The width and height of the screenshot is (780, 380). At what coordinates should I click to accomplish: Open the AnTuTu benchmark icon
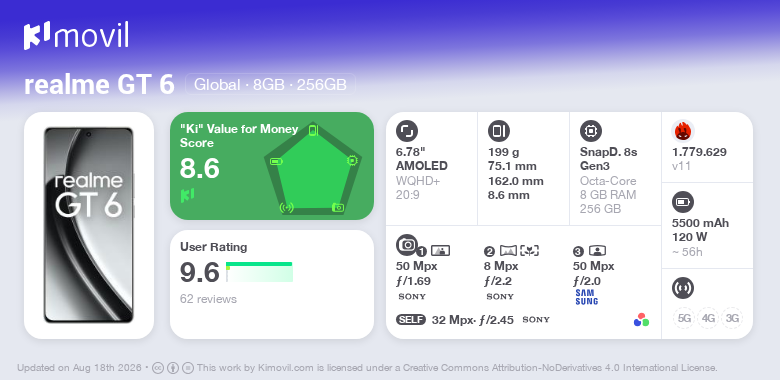(x=682, y=131)
